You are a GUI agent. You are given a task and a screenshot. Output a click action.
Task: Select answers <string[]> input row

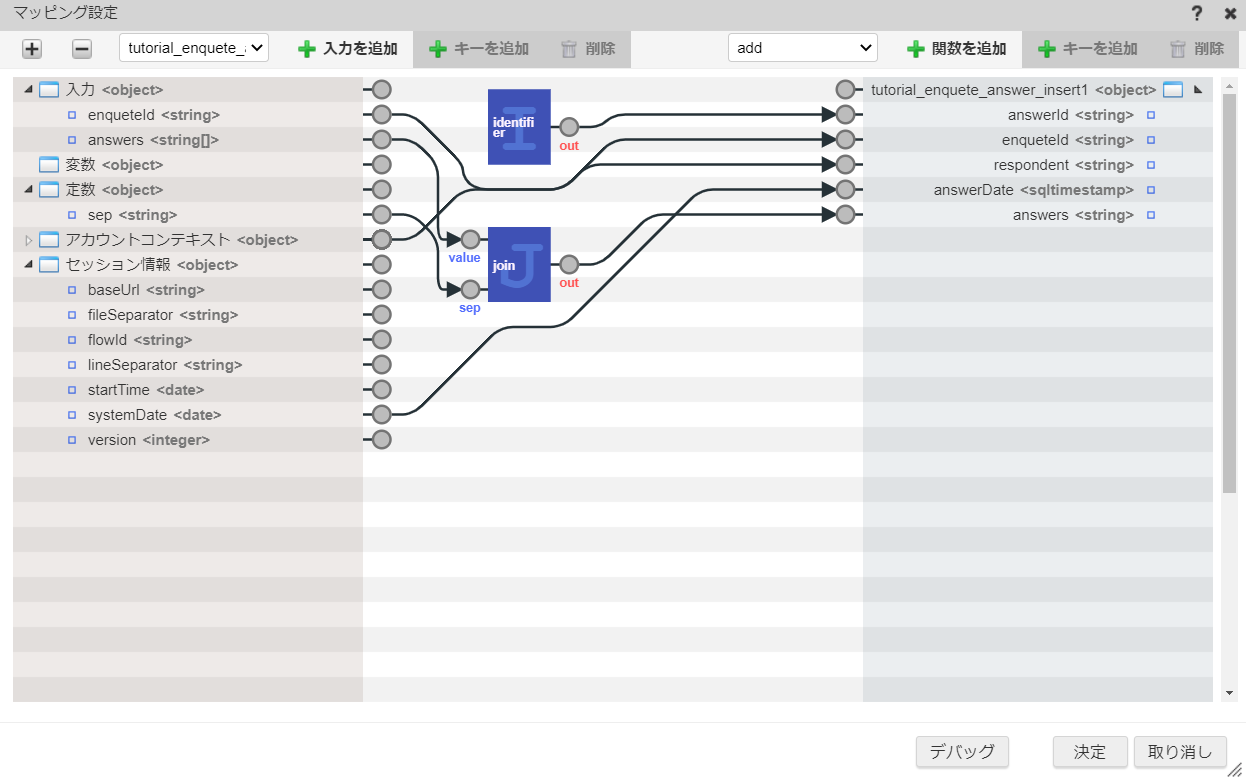click(188, 140)
